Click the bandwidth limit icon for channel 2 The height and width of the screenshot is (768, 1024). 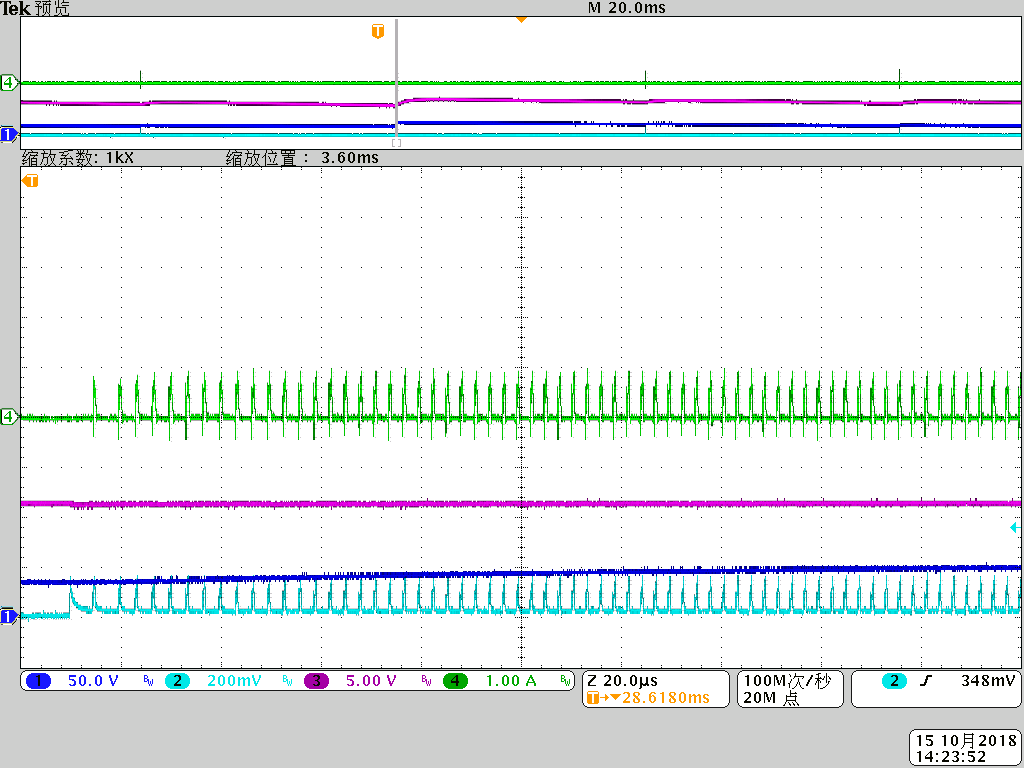(287, 680)
